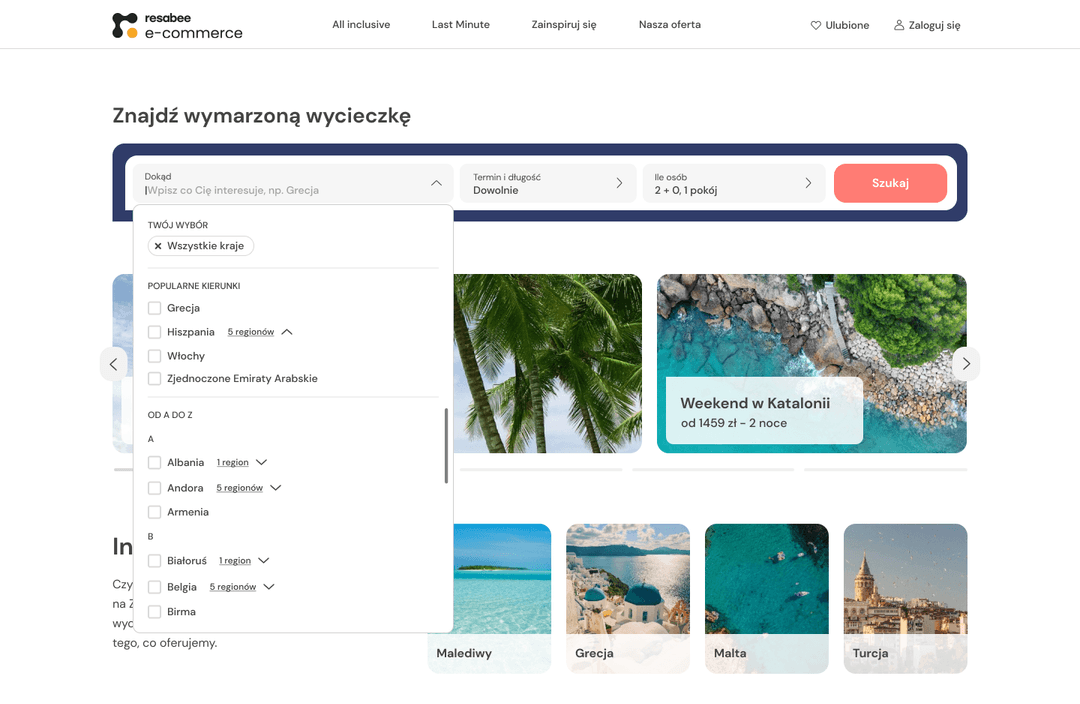Check the Grecja checkbox
The width and height of the screenshot is (1080, 704).
pos(154,307)
